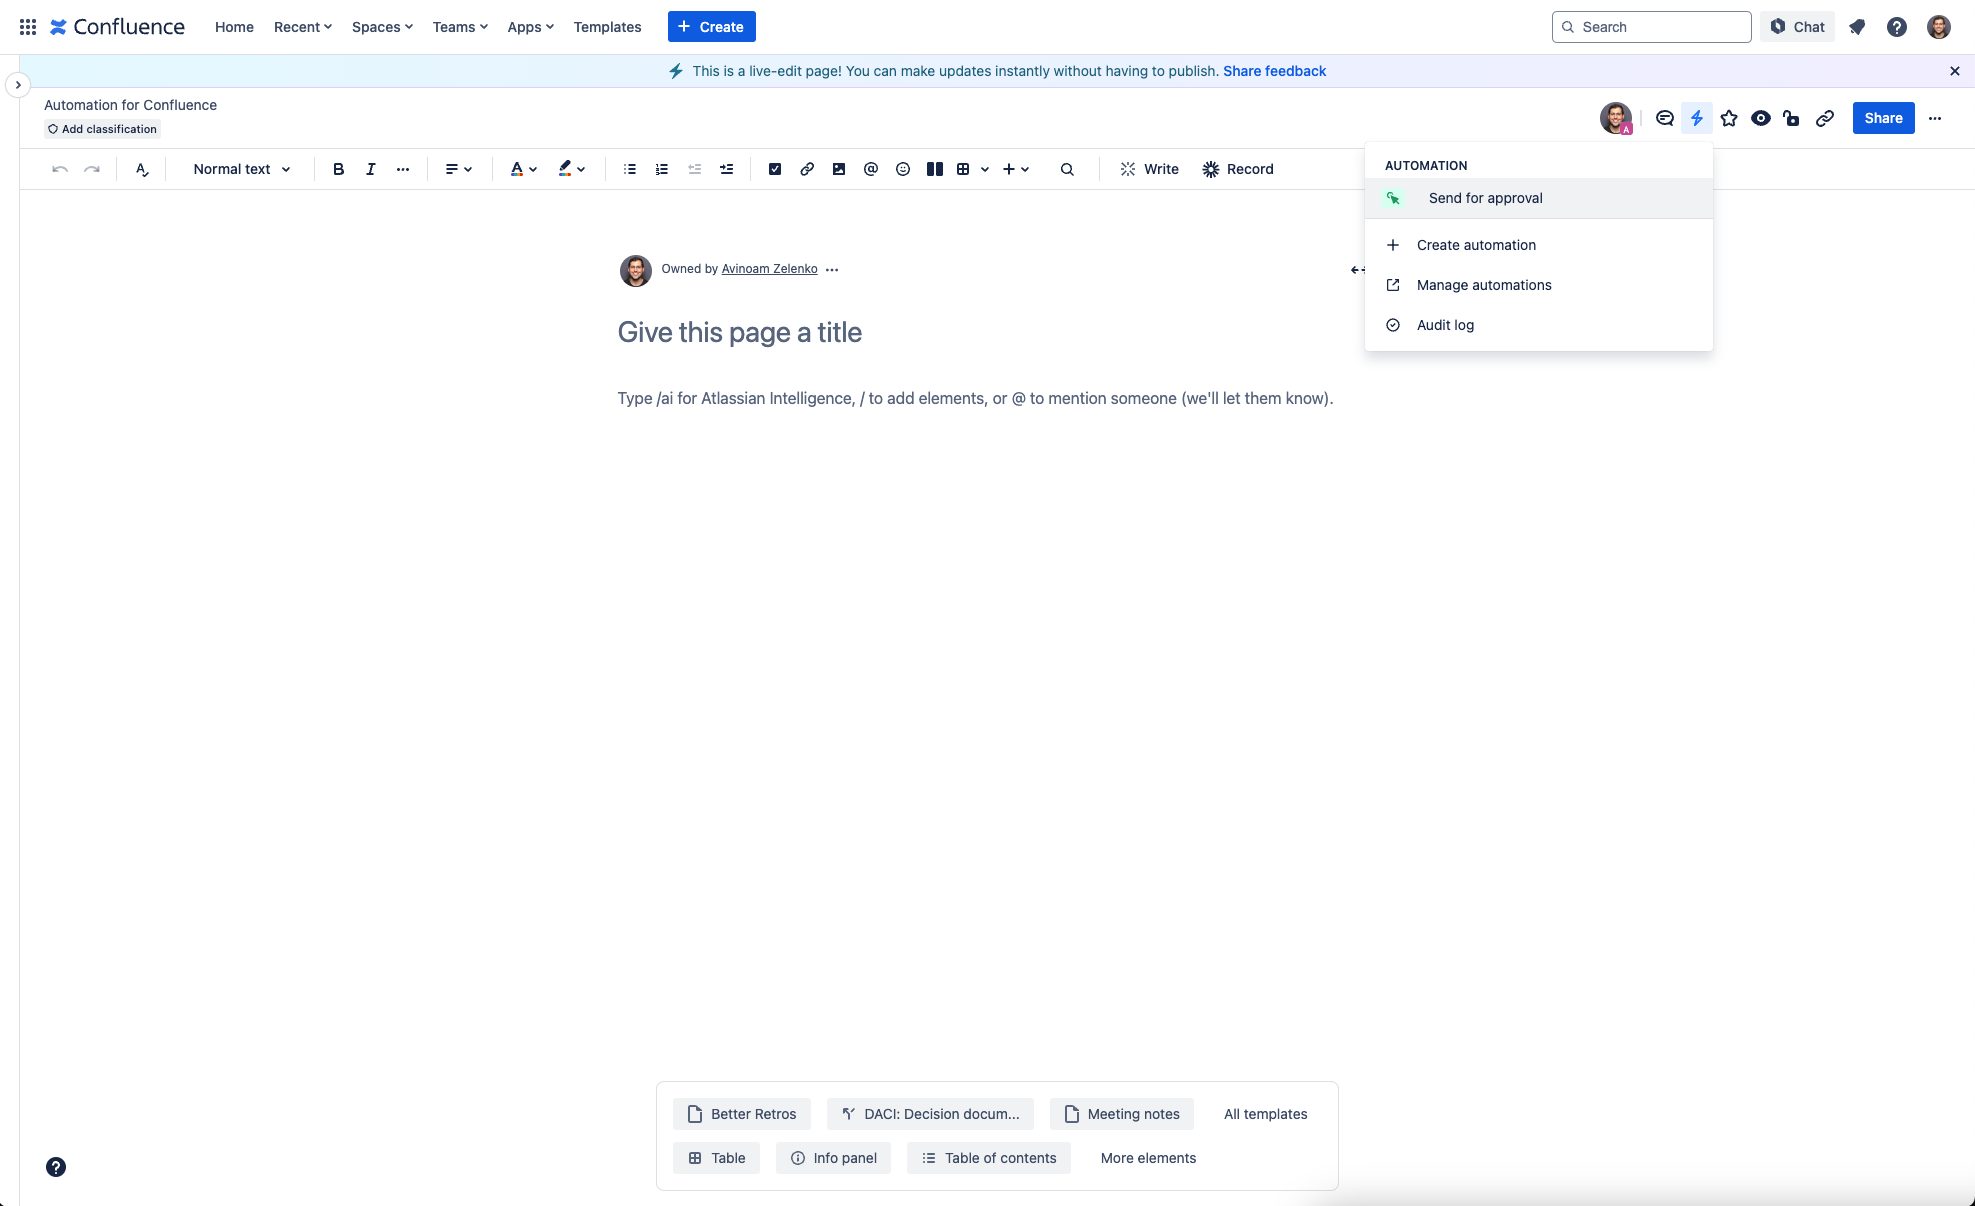The width and height of the screenshot is (1975, 1206).
Task: Select the bold formatting icon
Action: [338, 169]
